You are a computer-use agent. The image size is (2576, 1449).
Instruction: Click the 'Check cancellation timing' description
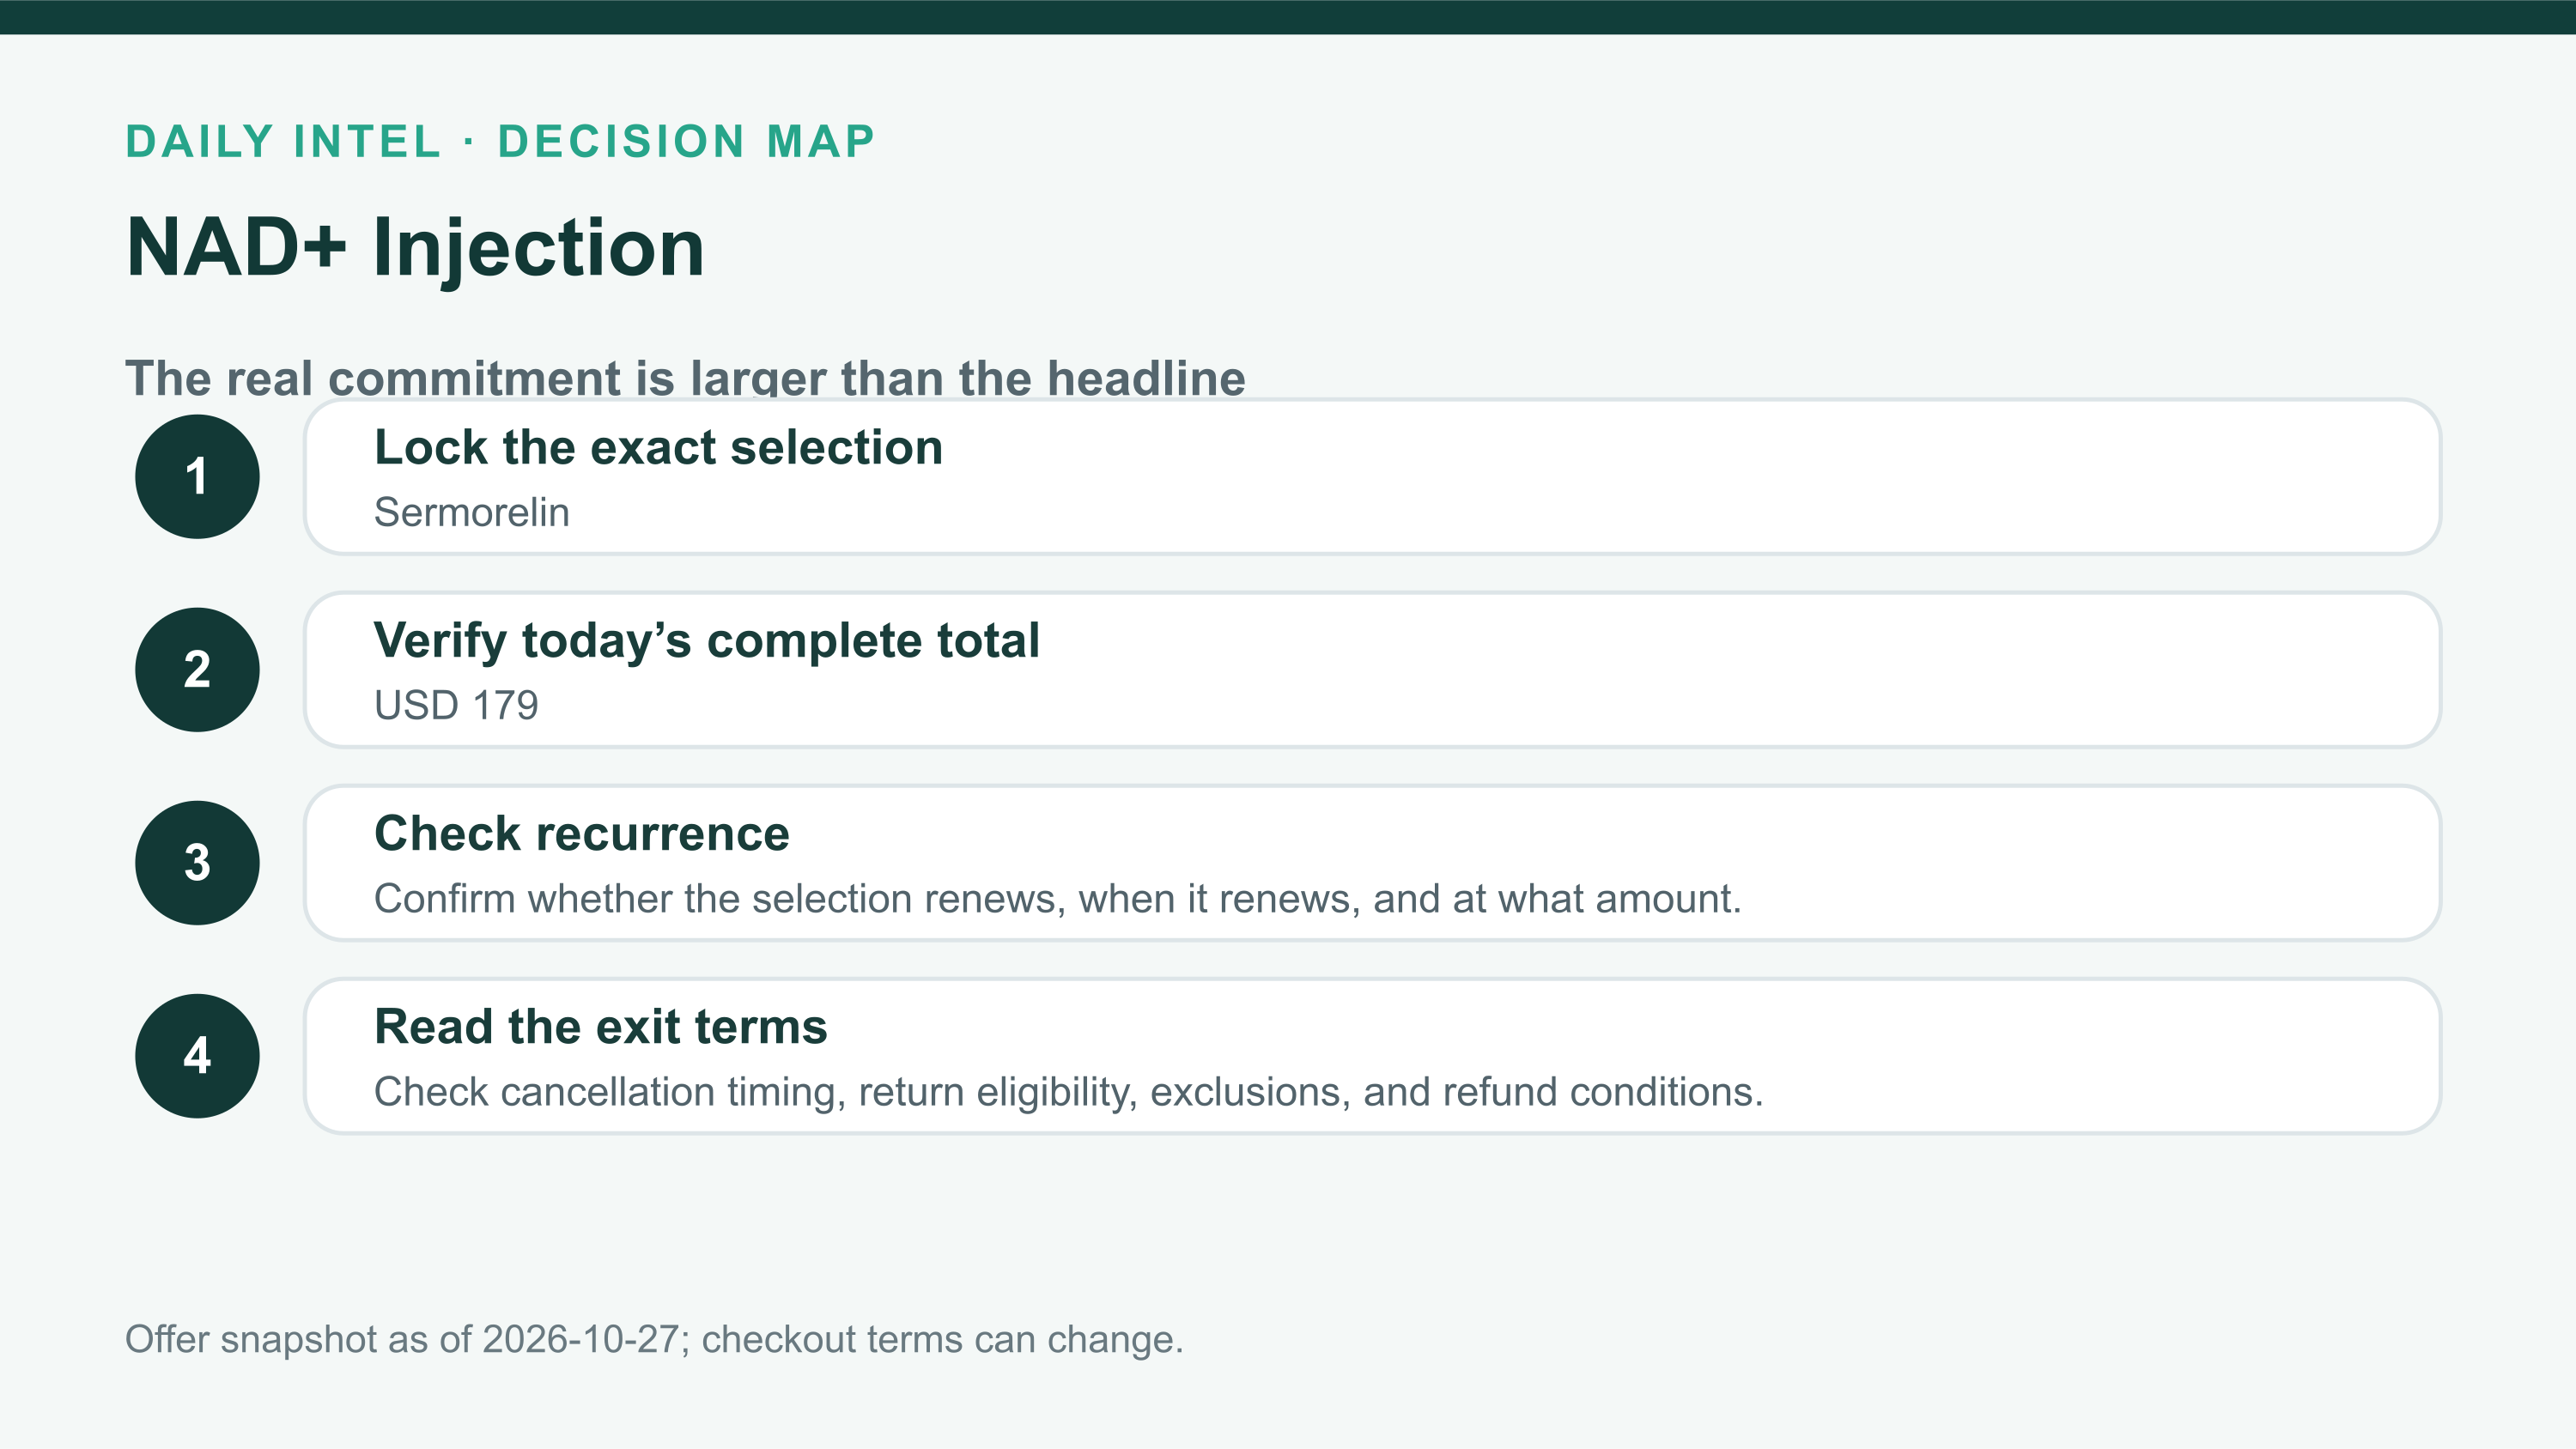tap(1068, 1091)
